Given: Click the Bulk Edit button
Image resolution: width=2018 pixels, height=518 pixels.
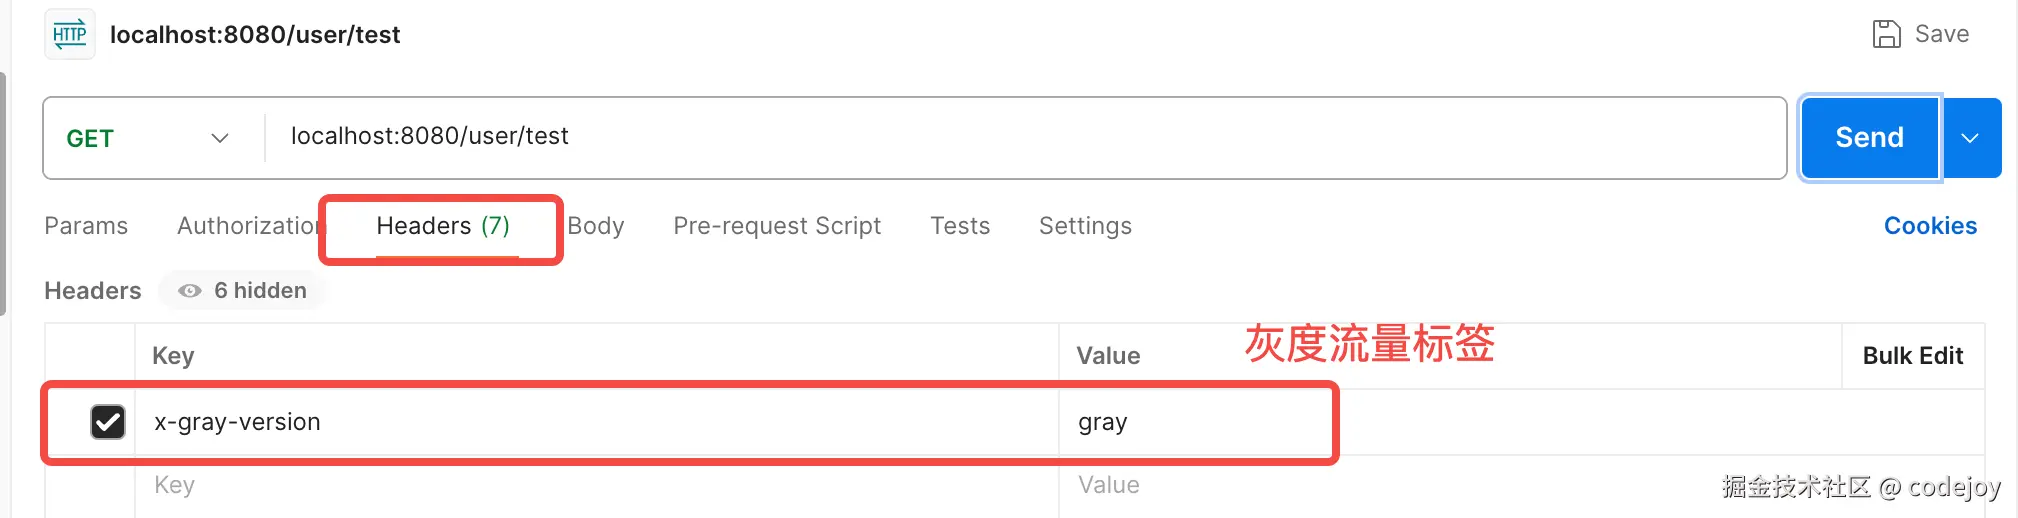Looking at the screenshot, I should click(x=1912, y=356).
